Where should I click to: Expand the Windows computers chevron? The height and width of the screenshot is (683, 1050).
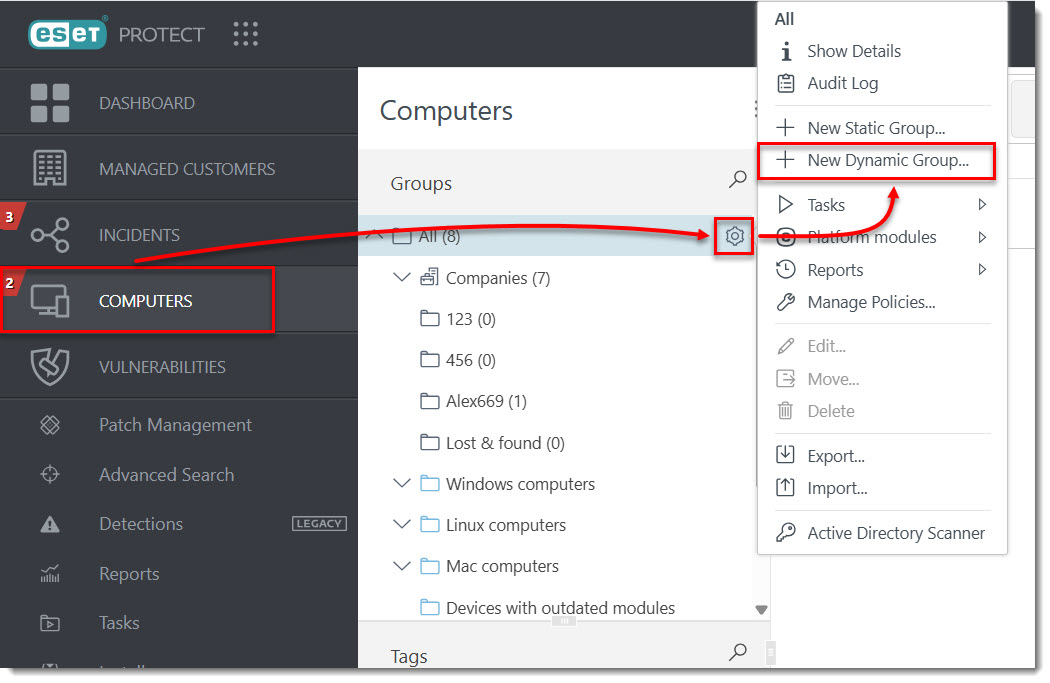(402, 483)
